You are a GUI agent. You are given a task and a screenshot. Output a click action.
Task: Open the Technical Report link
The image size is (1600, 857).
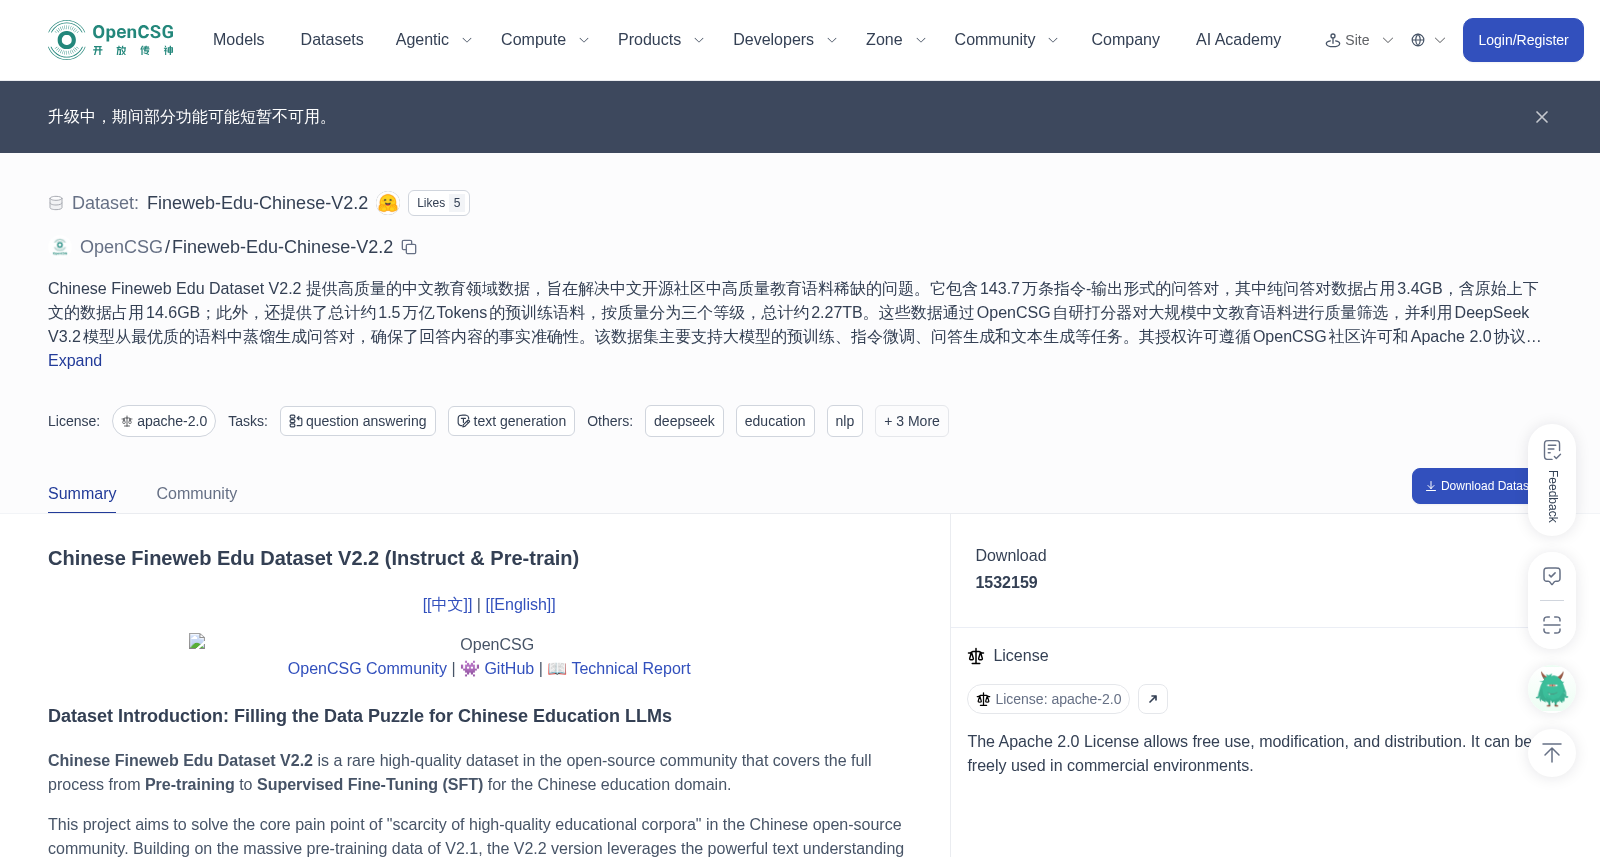point(631,669)
